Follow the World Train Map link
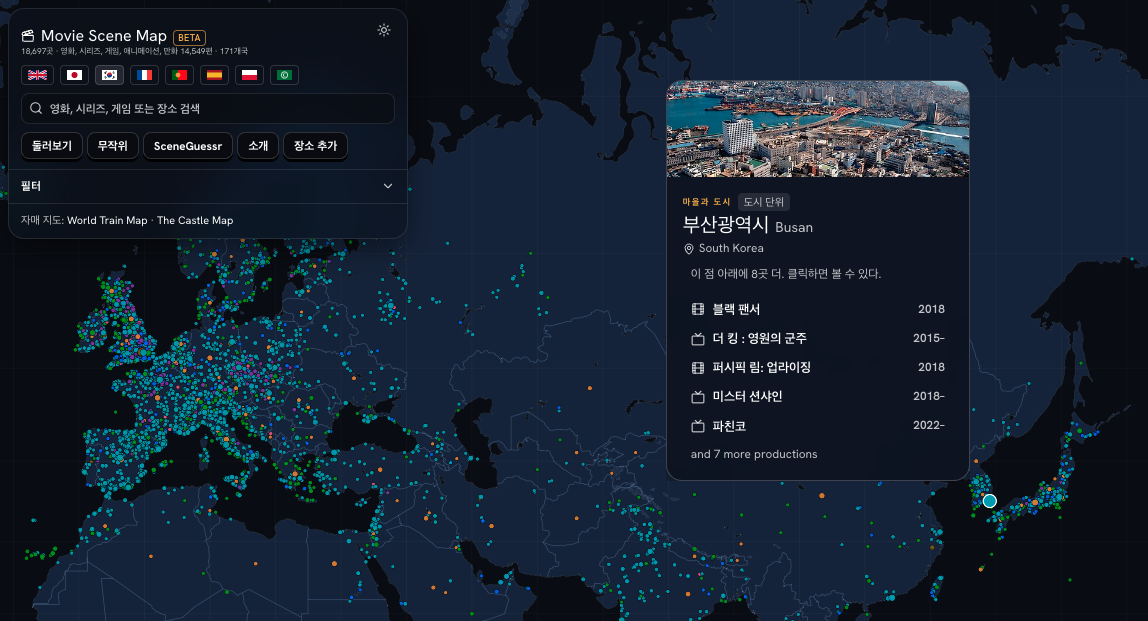This screenshot has width=1148, height=621. click(x=107, y=220)
